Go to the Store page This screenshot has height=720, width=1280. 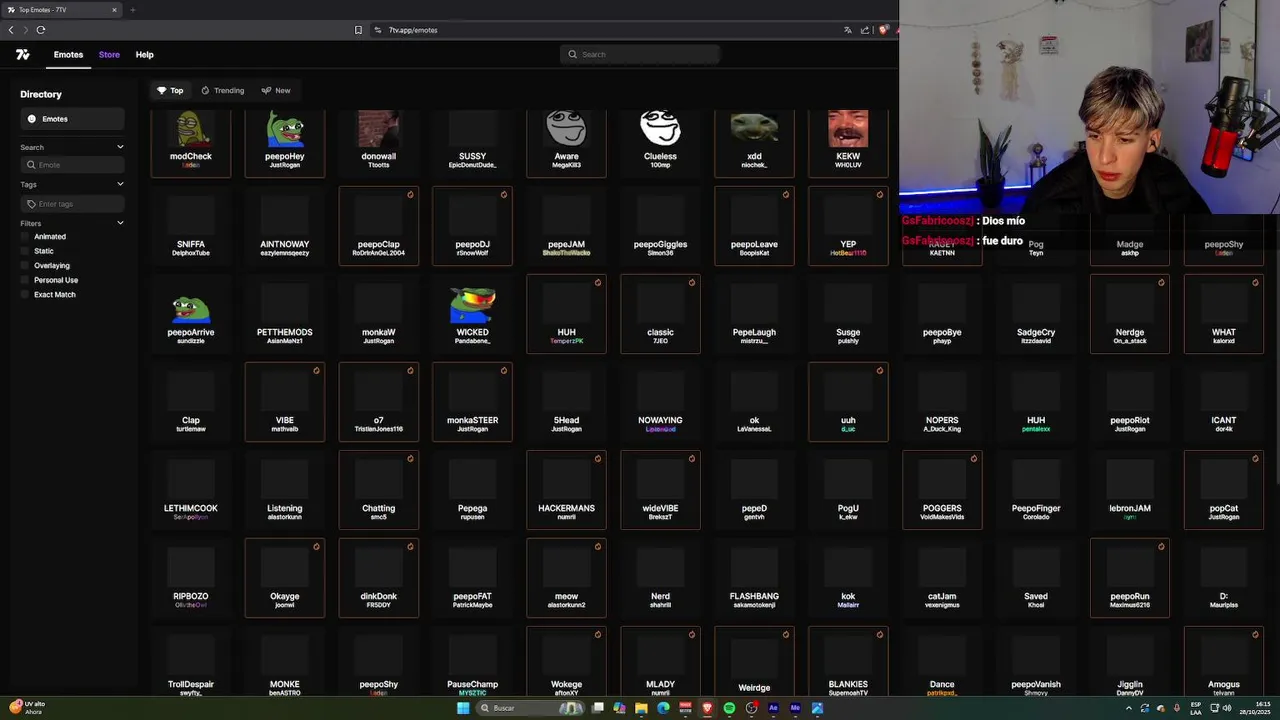tap(109, 55)
